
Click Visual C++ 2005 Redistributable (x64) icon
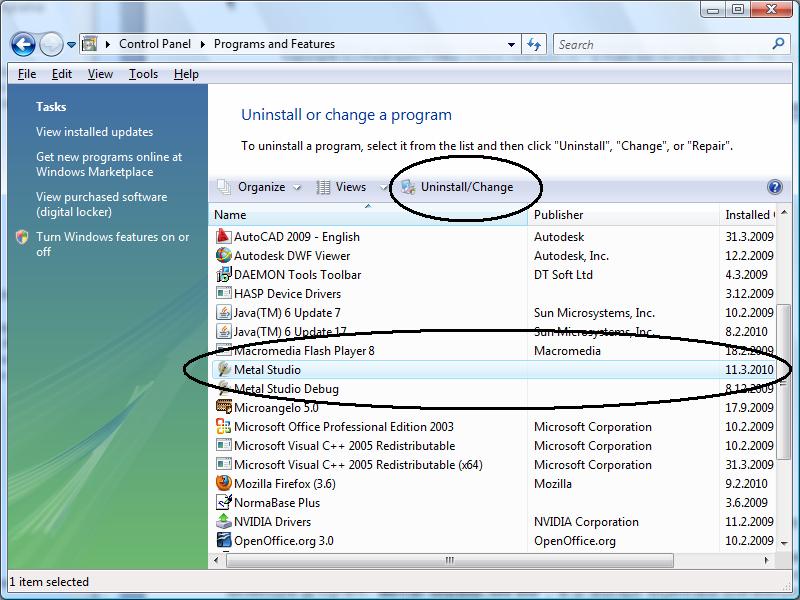pyautogui.click(x=223, y=464)
